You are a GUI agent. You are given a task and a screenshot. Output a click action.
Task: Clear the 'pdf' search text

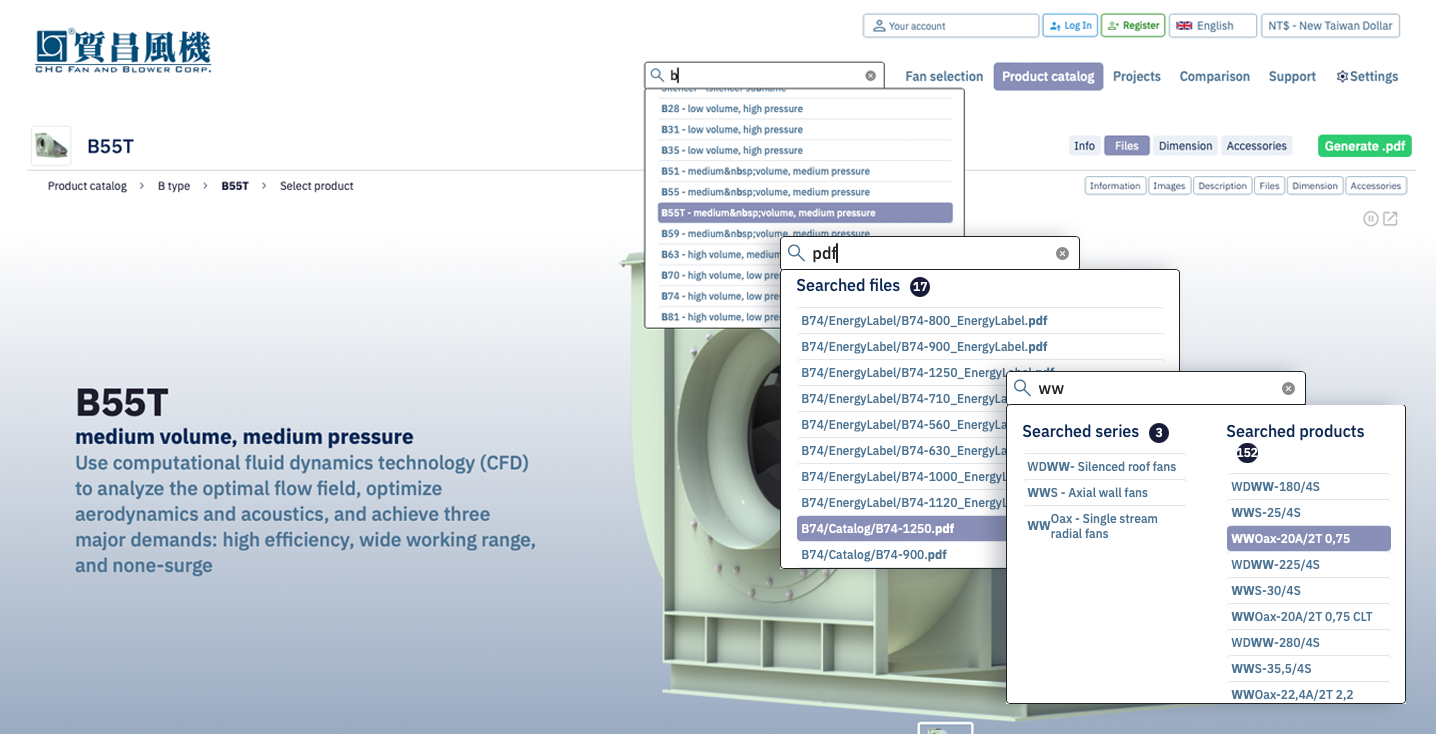pos(1062,254)
